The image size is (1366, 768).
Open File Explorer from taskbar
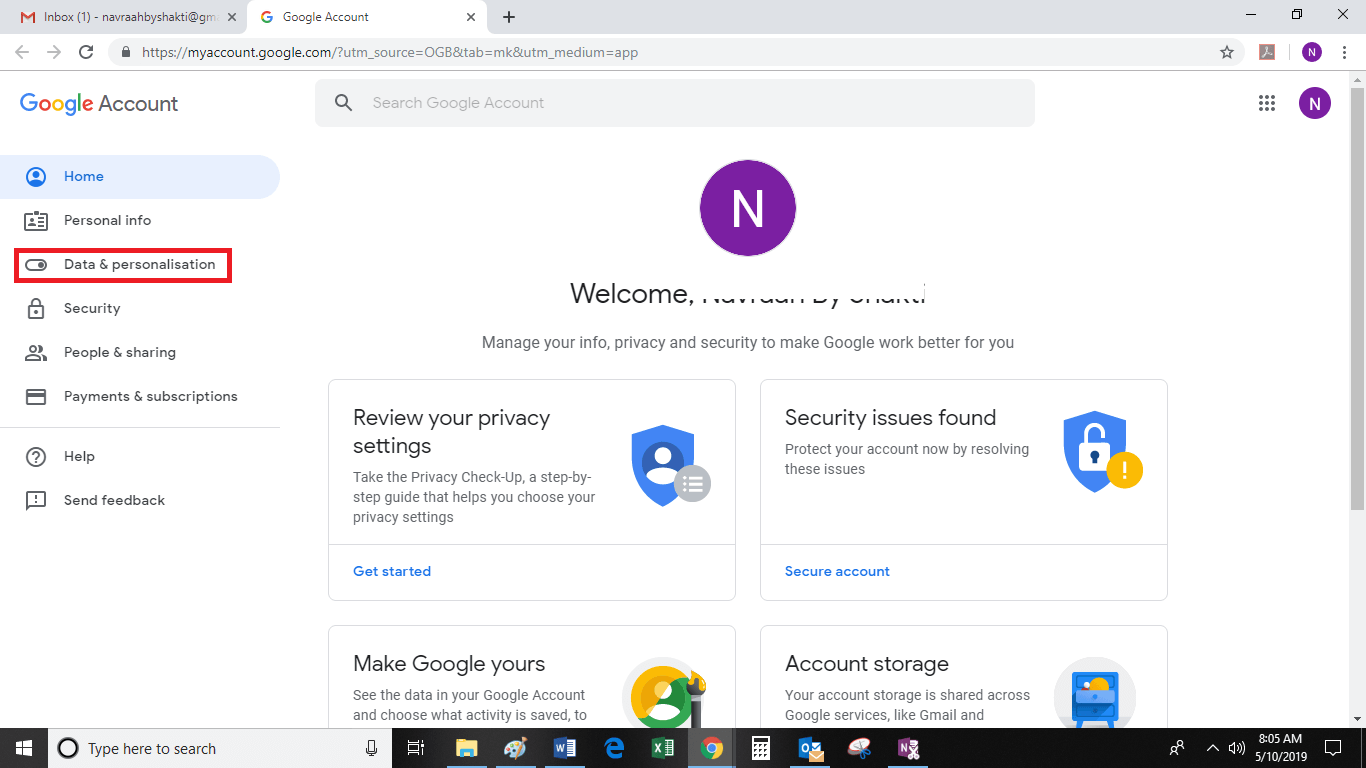(466, 748)
